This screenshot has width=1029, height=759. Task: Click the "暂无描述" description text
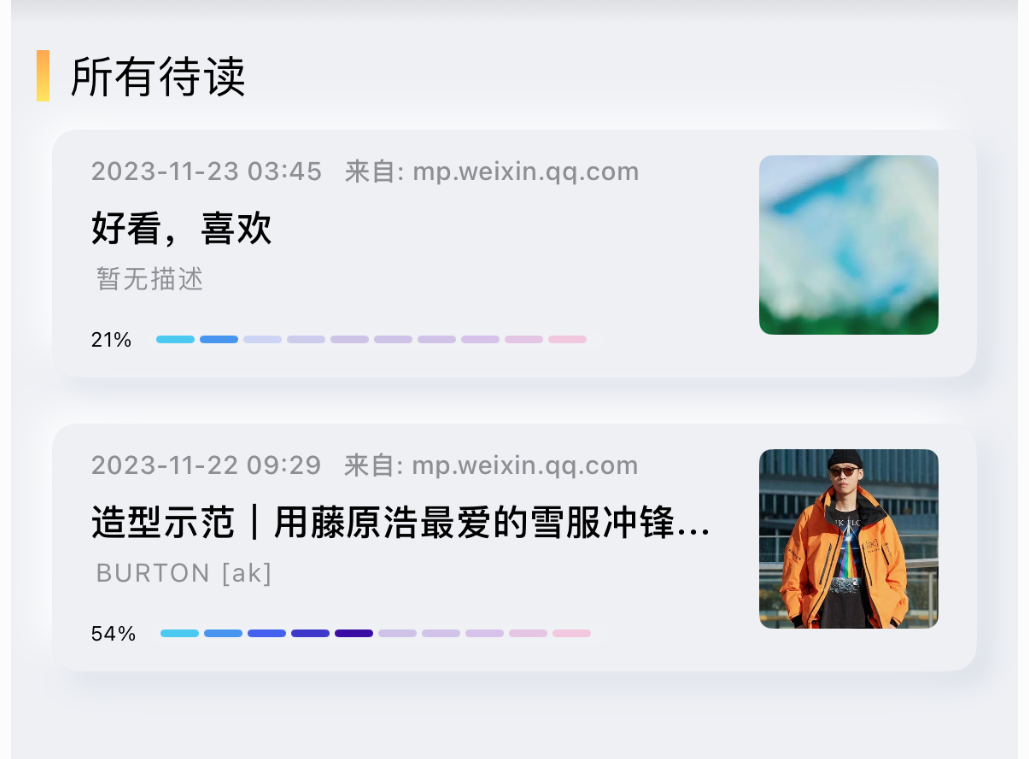pos(150,279)
